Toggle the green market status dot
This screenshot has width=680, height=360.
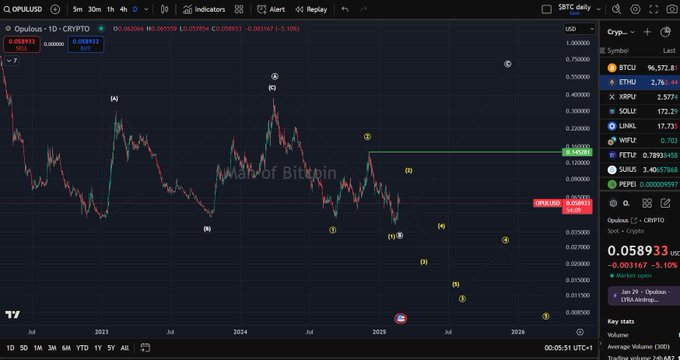point(101,29)
